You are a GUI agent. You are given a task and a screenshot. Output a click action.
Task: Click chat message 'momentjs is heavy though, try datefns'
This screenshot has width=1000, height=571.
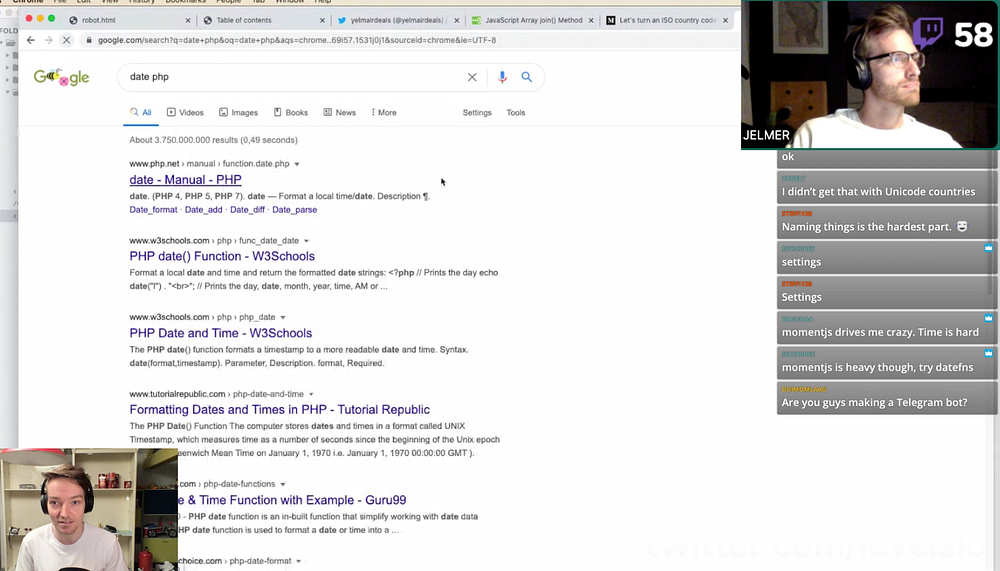[x=886, y=363]
